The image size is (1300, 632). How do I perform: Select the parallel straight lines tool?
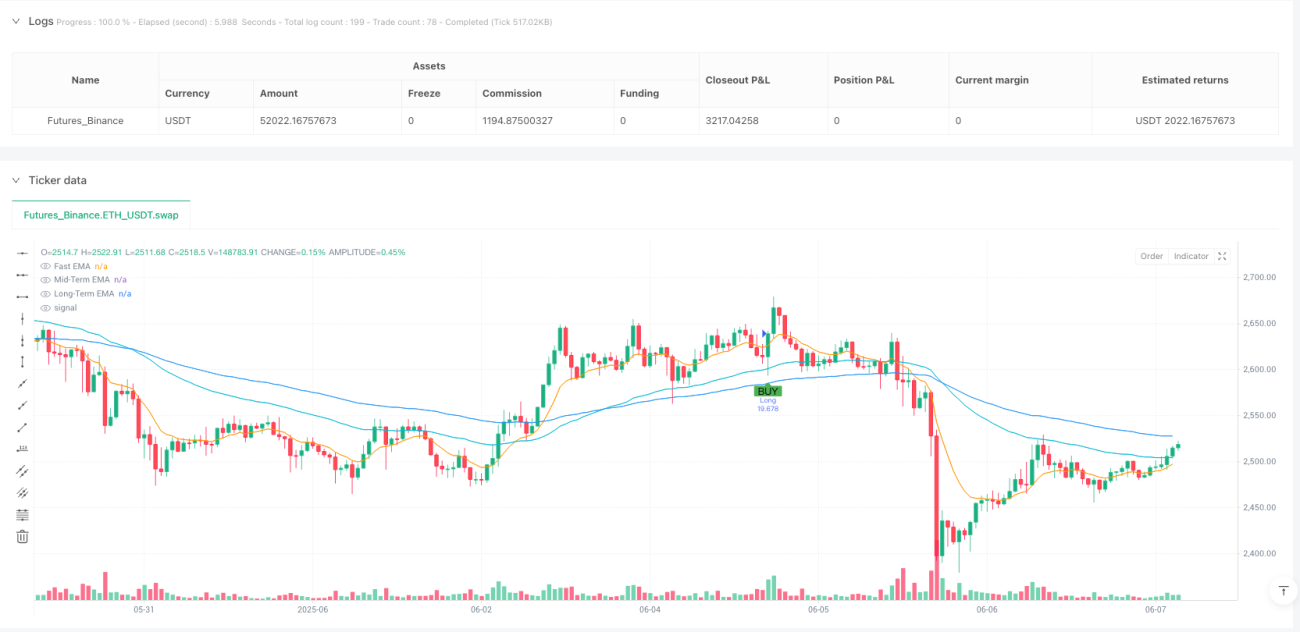click(23, 471)
